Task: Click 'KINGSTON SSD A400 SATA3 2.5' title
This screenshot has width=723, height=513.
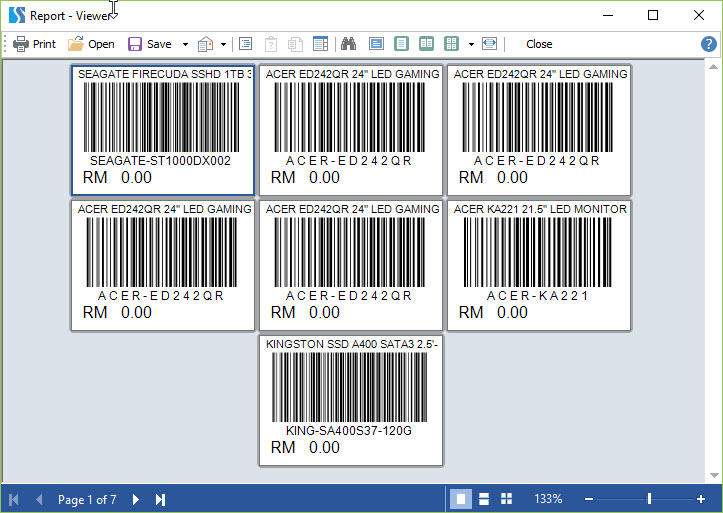Action: [x=352, y=344]
